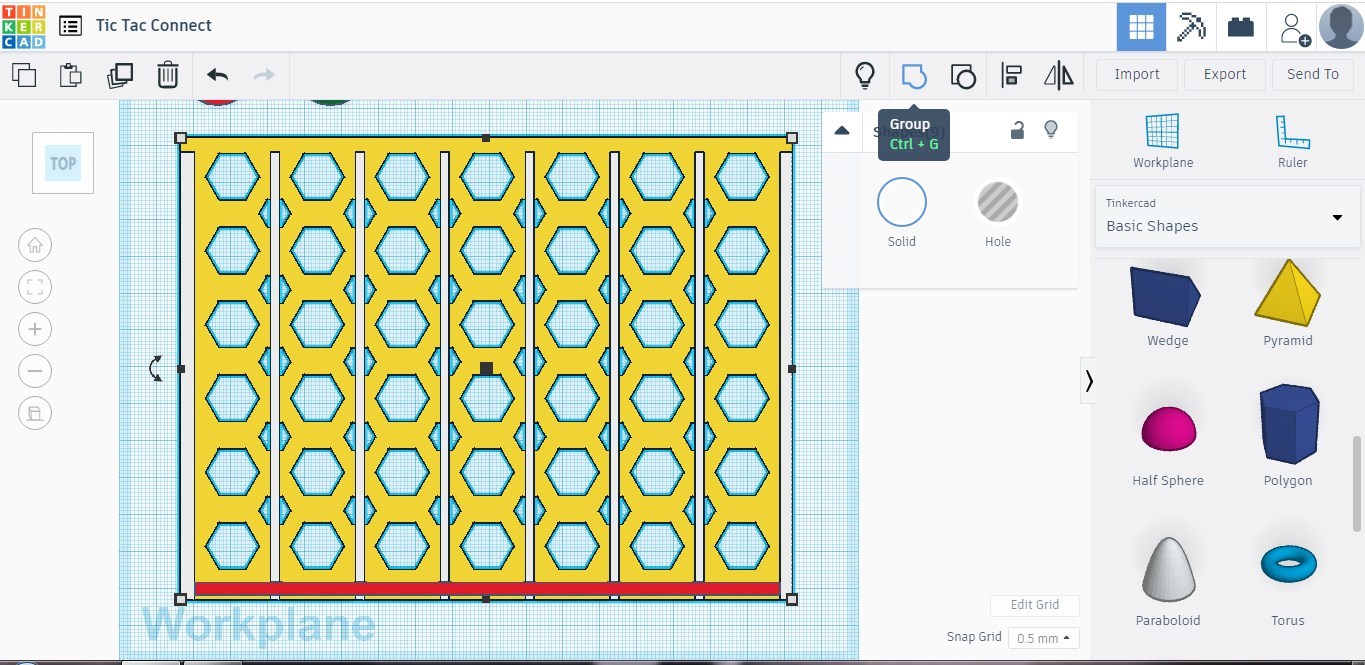Click the rotation handle beside the board
The height and width of the screenshot is (665, 1365).
pos(156,369)
